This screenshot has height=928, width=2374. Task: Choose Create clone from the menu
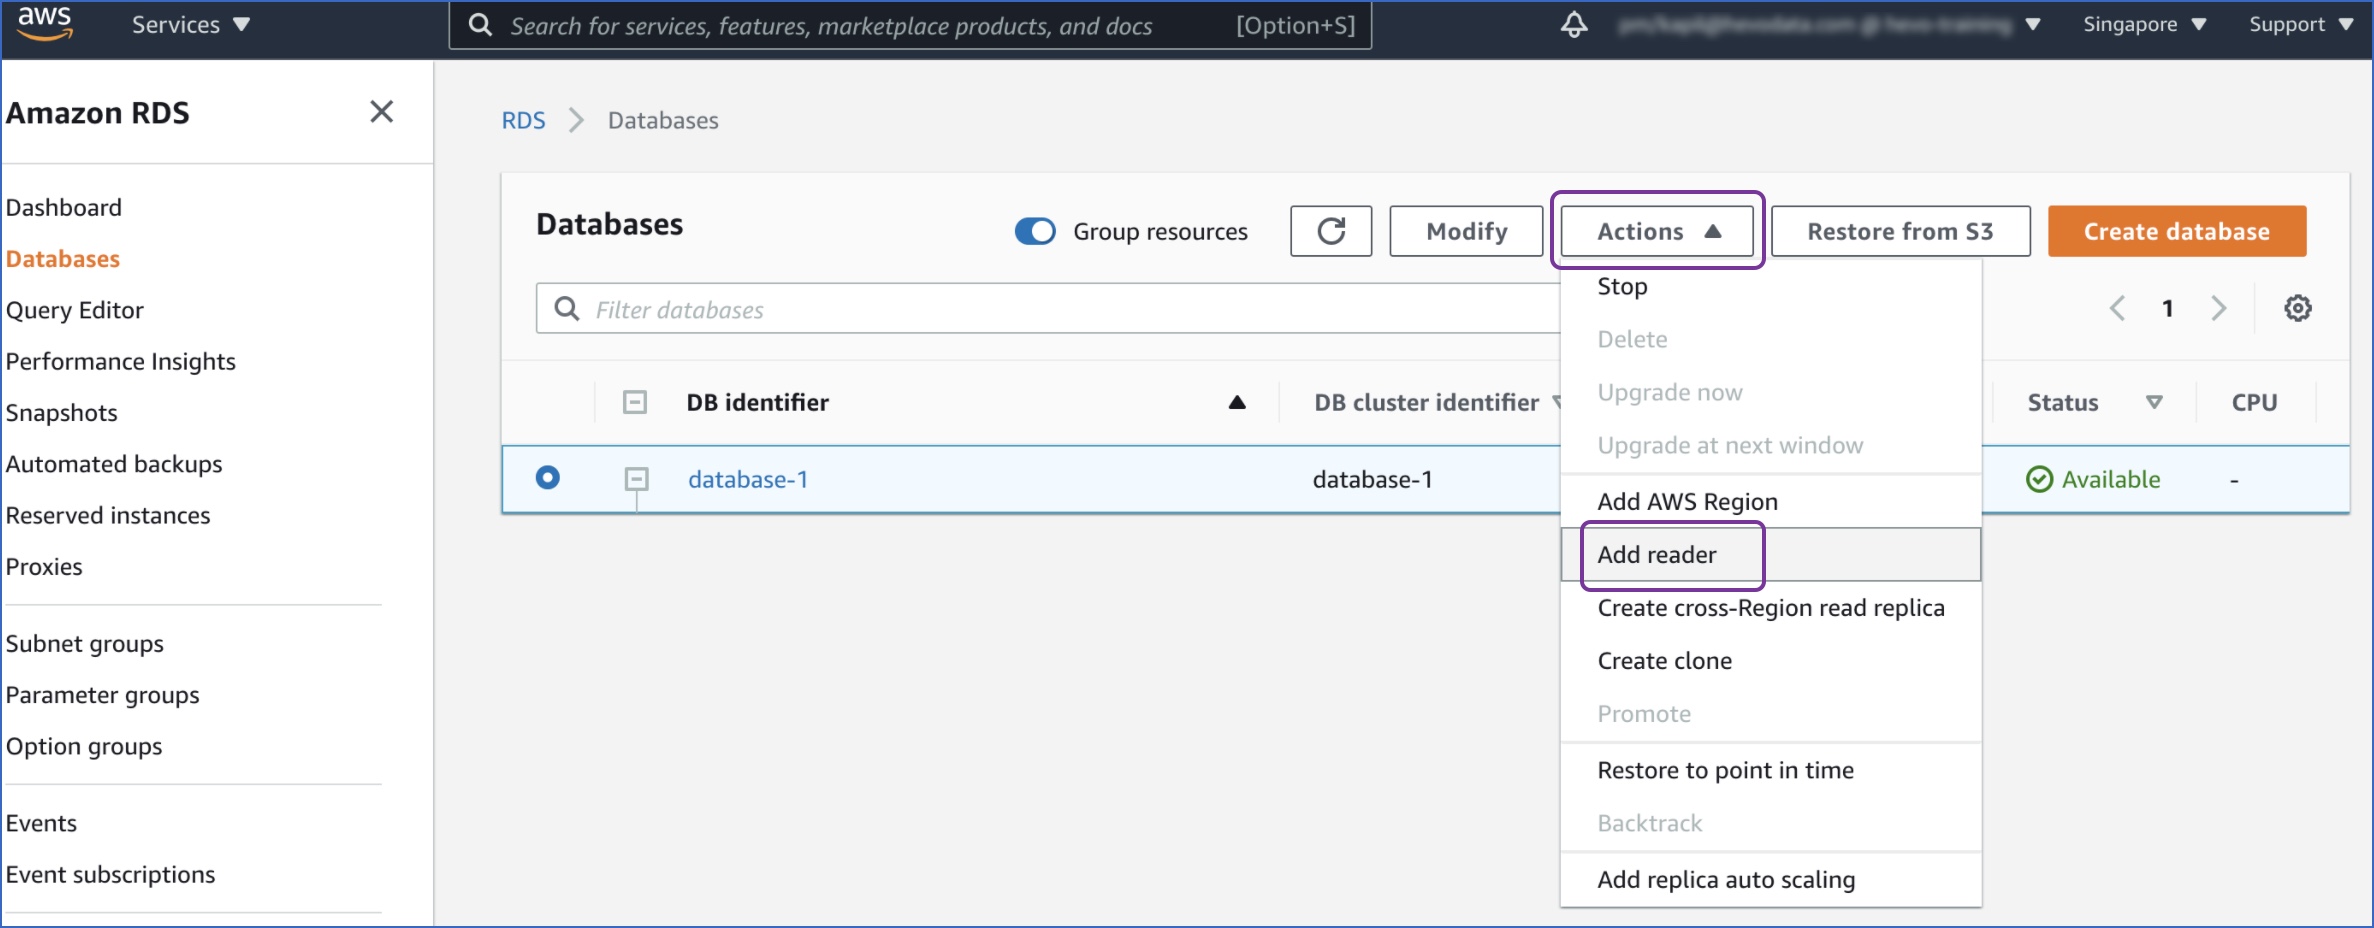[x=1665, y=660]
